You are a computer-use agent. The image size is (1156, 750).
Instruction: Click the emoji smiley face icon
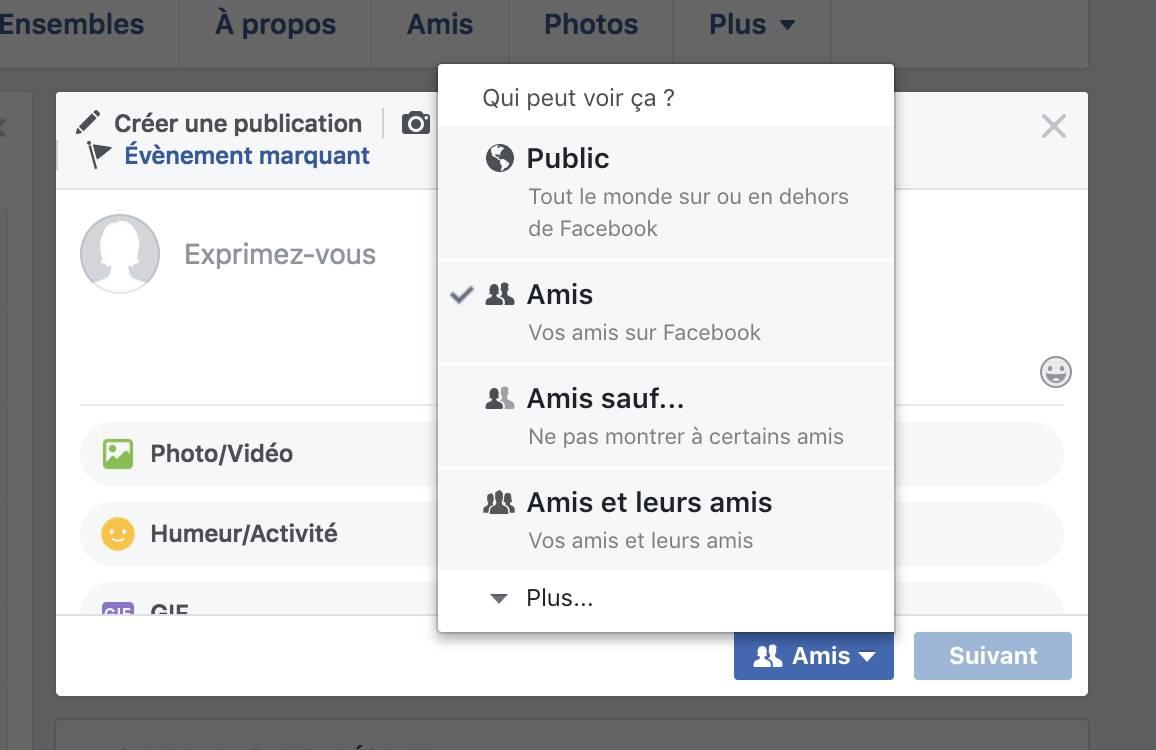click(1055, 372)
